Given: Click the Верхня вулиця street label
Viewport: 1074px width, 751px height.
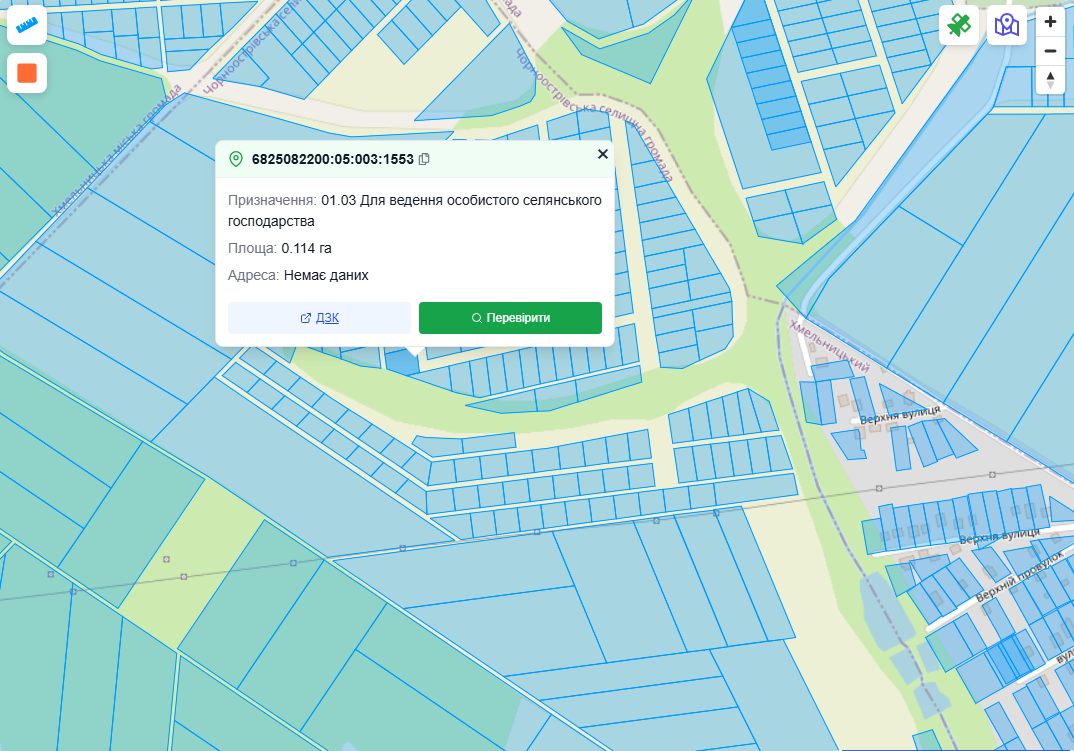Looking at the screenshot, I should 900,413.
